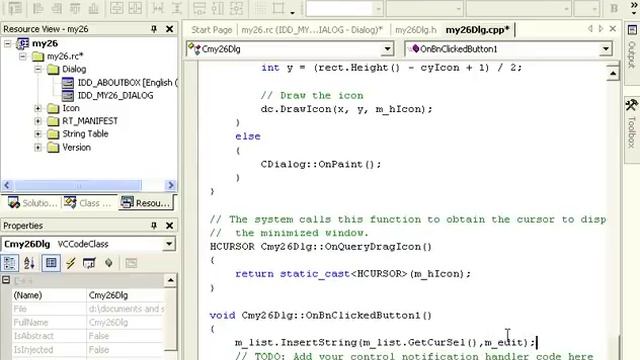Close the Properties panel
The height and width of the screenshot is (360, 640).
tap(169, 225)
